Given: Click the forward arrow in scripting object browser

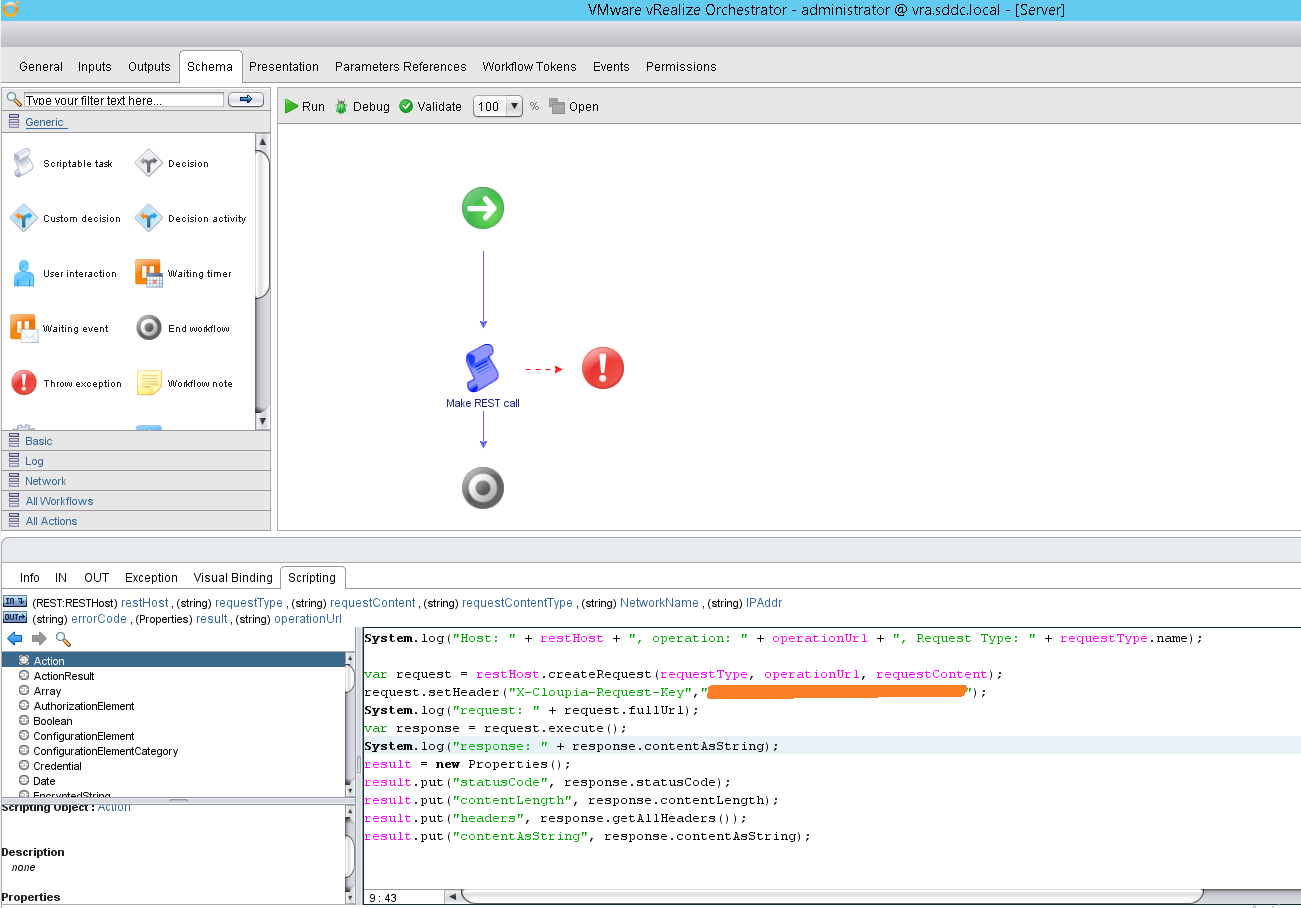Looking at the screenshot, I should click(39, 638).
